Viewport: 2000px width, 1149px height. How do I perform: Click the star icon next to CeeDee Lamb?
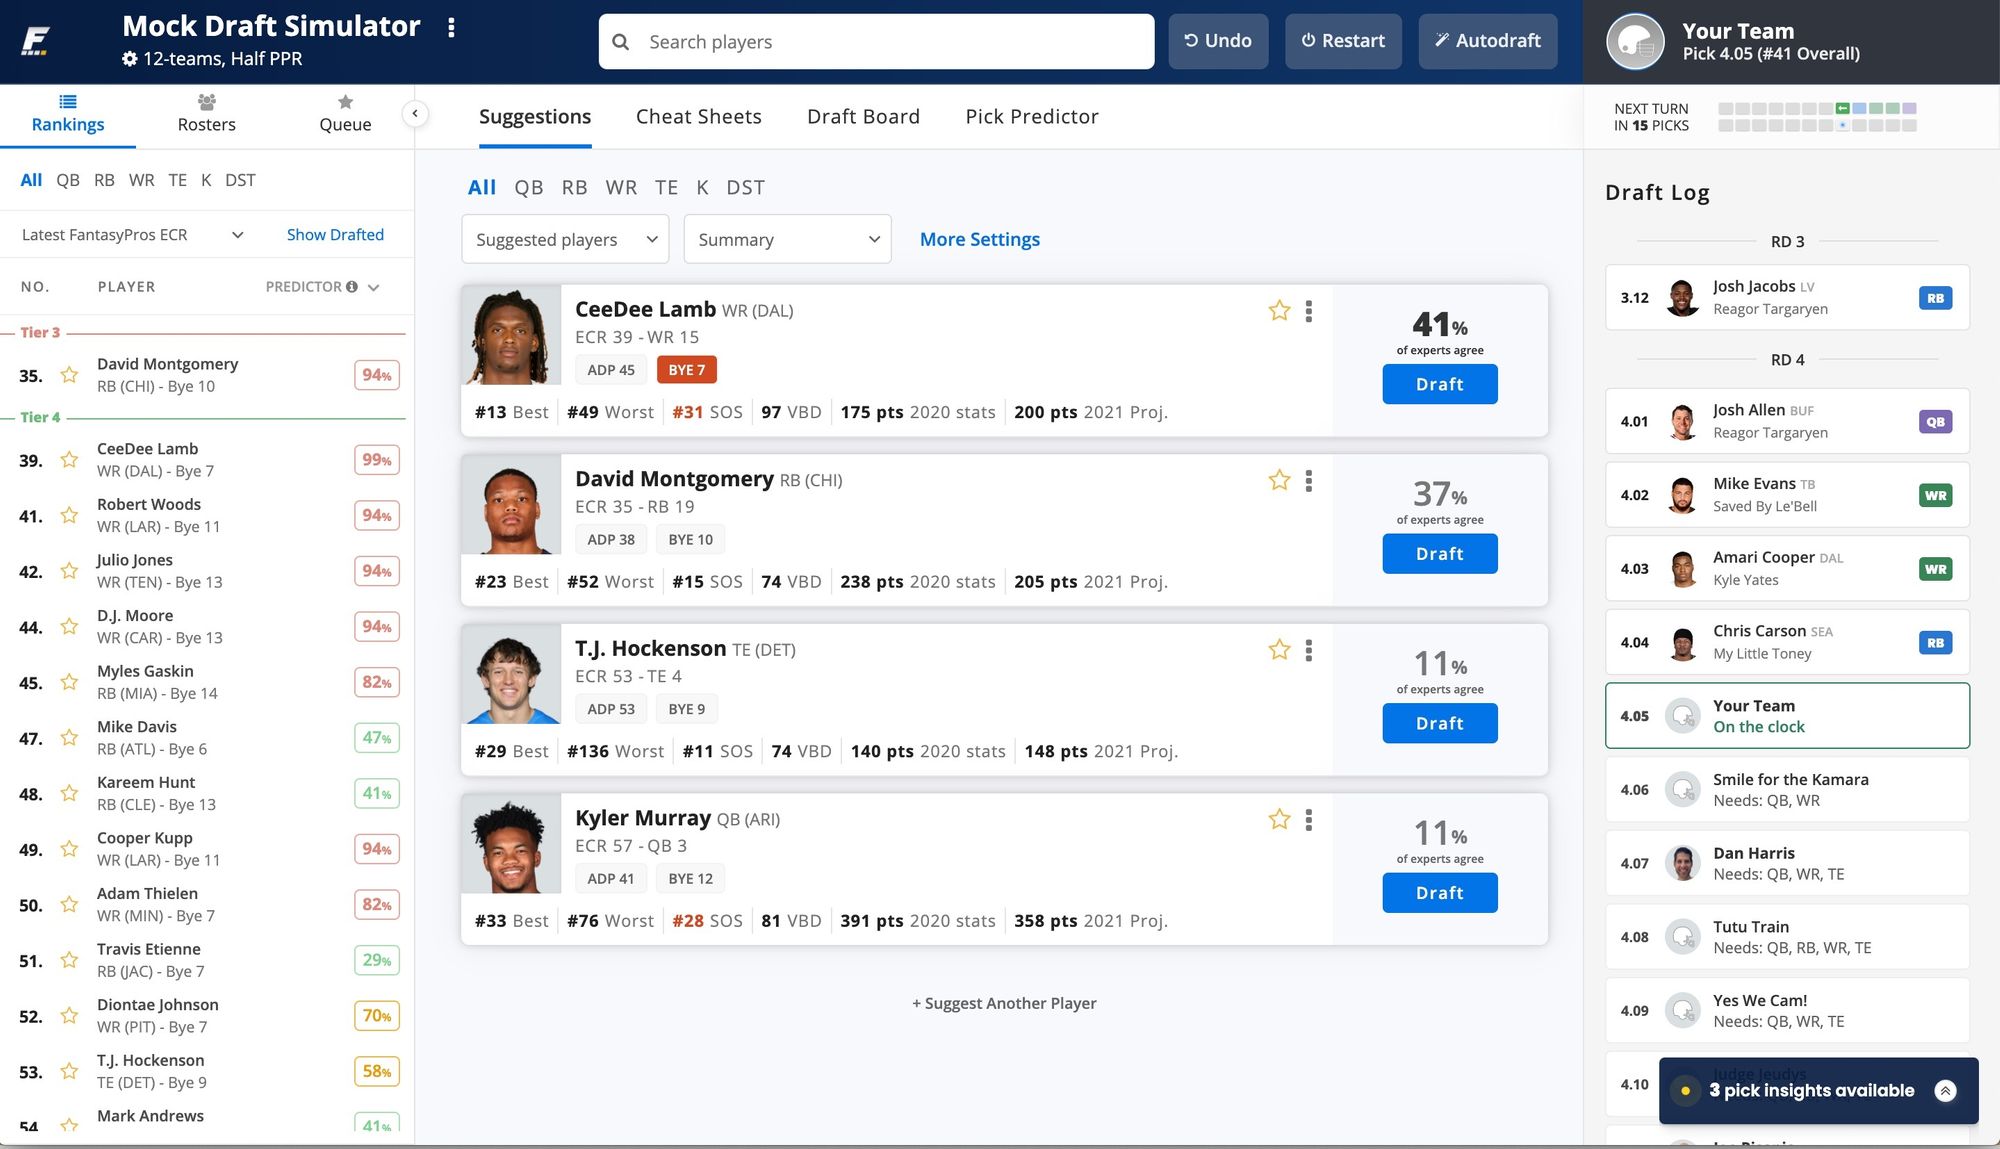click(1279, 309)
